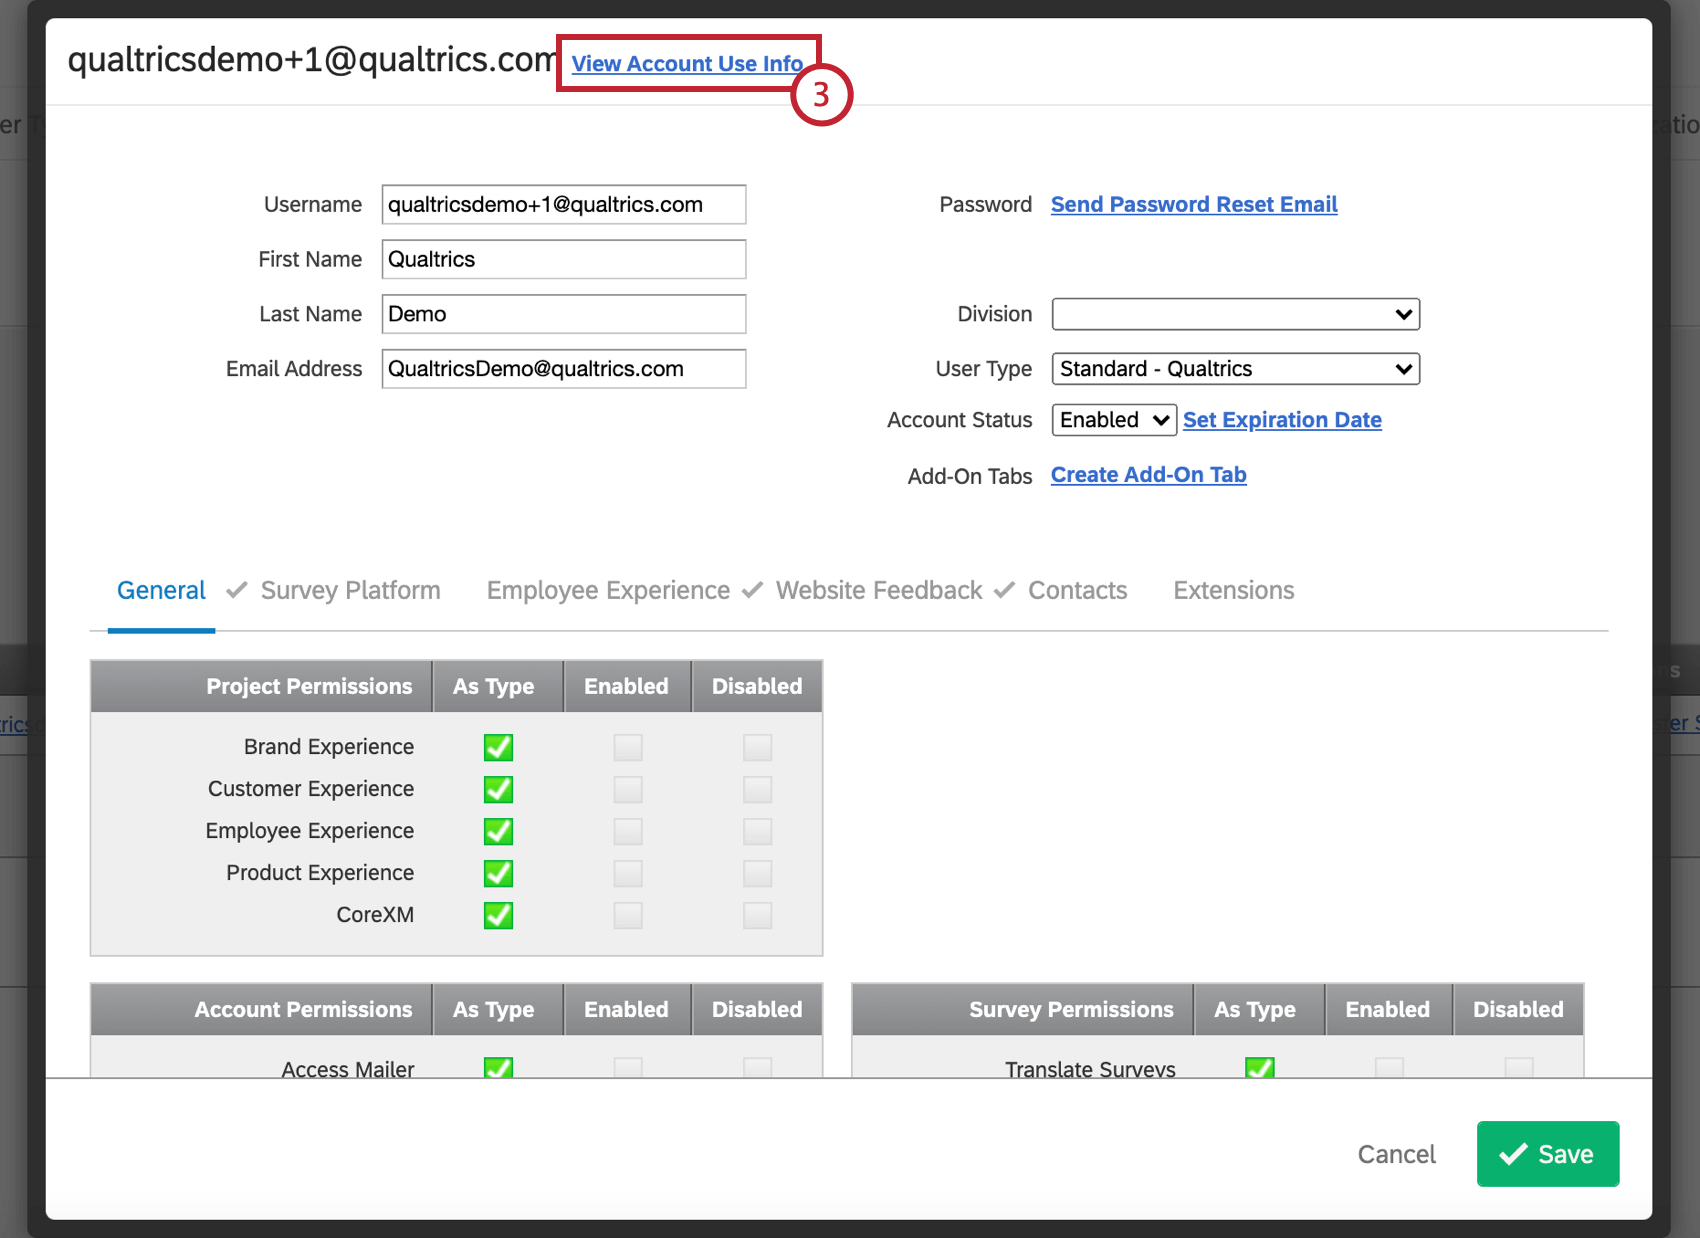This screenshot has width=1700, height=1238.
Task: Switch to the Extensions tab
Action: [x=1233, y=590]
